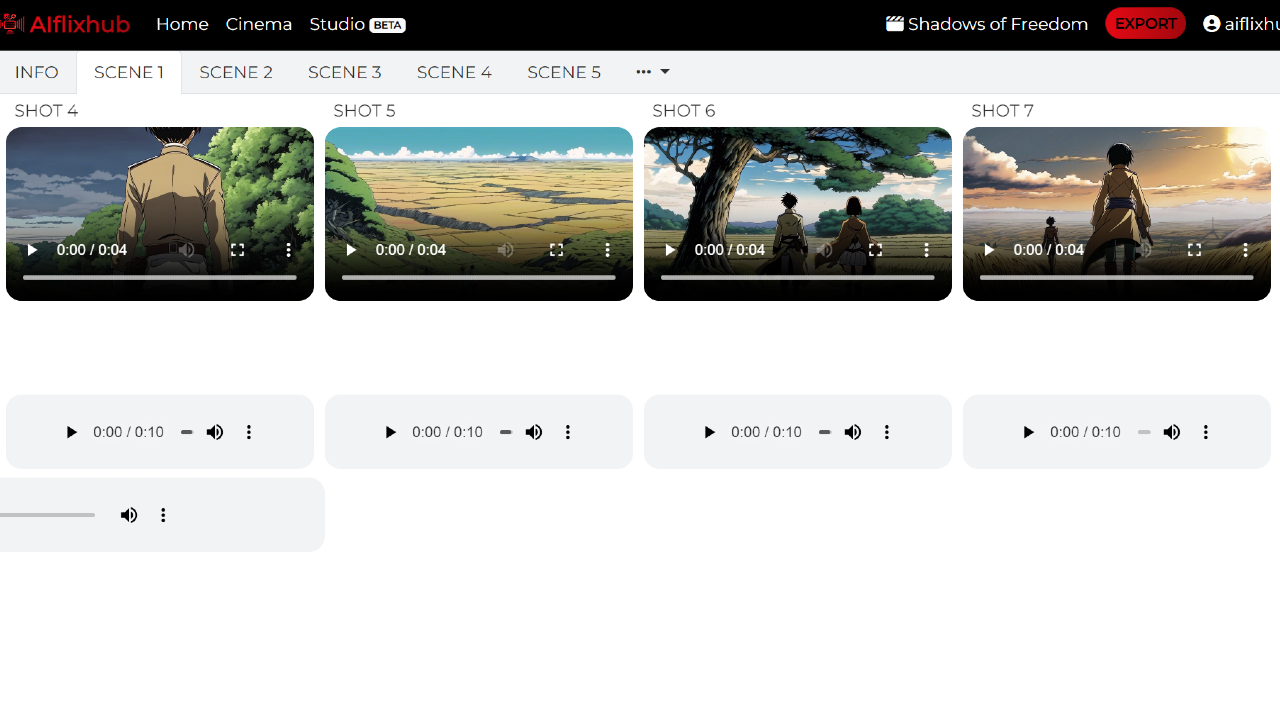Open the SCENE 3 tab

345,72
